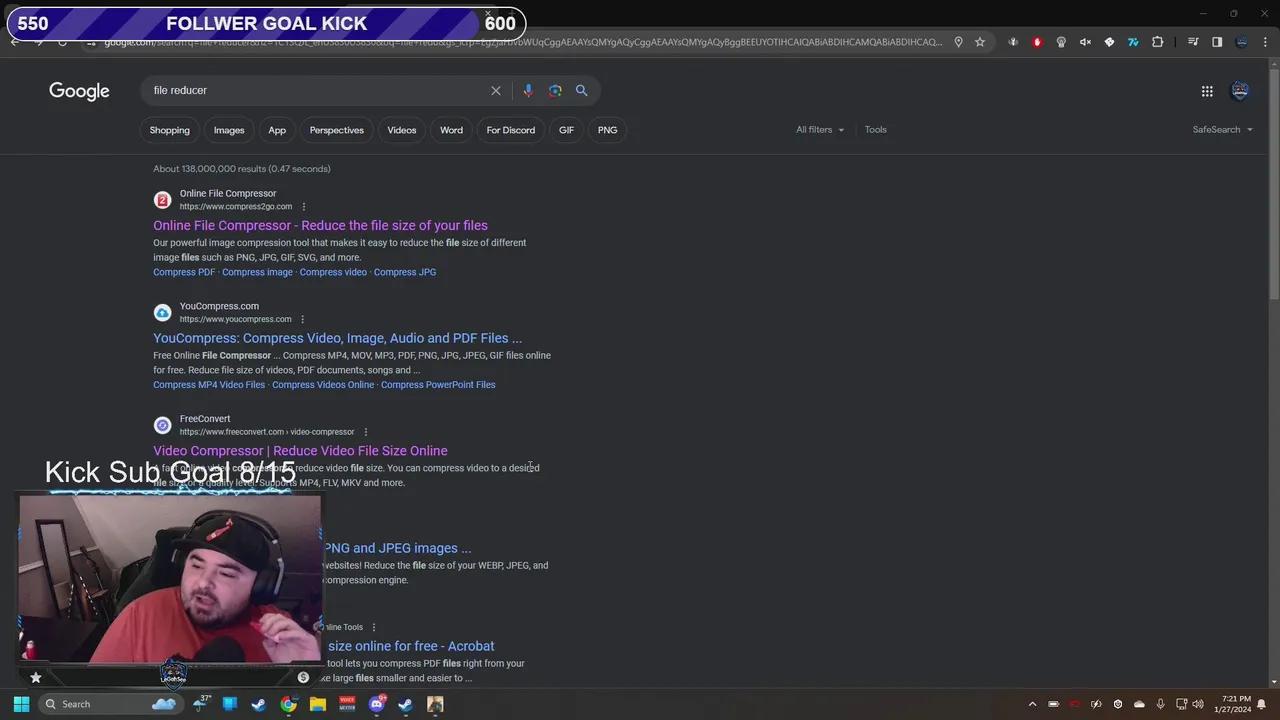Select the Videos filter chip
The height and width of the screenshot is (720, 1280).
click(x=402, y=130)
